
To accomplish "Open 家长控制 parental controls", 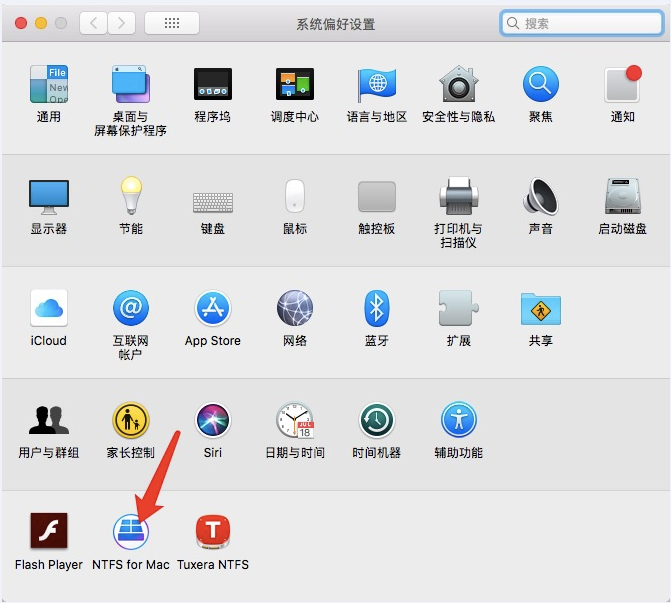I will (131, 420).
